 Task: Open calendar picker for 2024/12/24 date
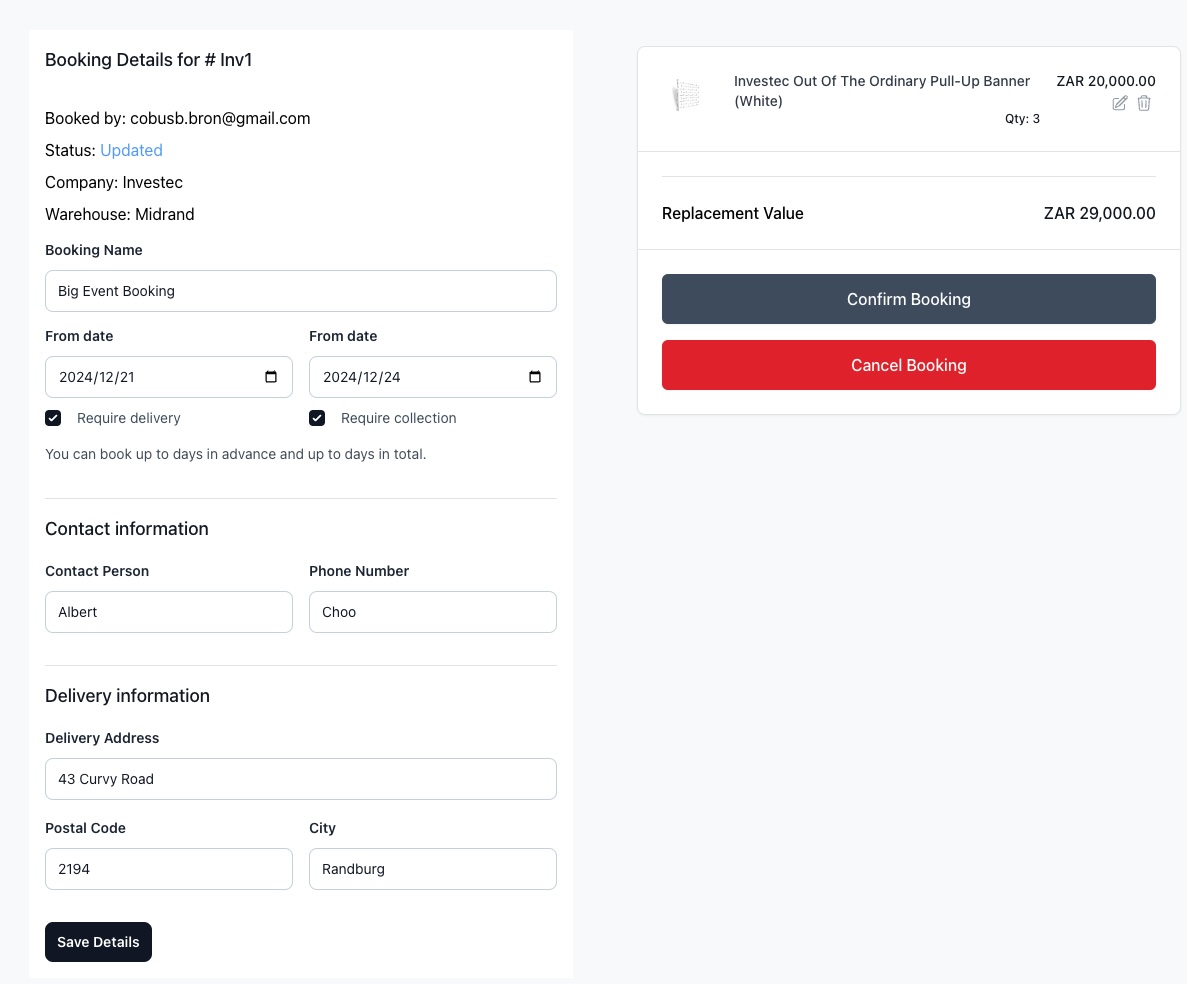tap(535, 377)
